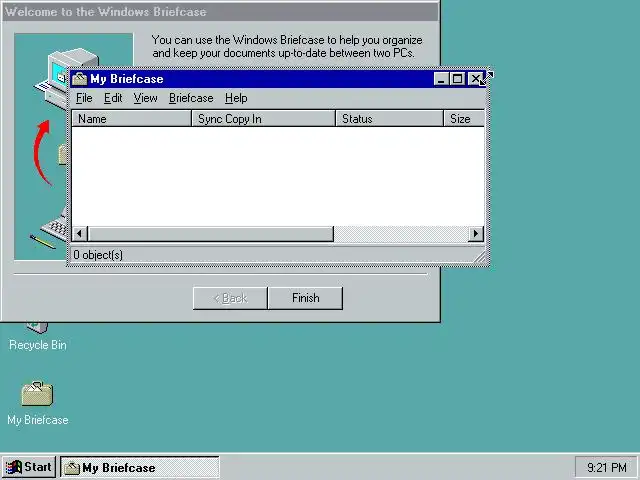This screenshot has width=640, height=480.
Task: Click the My Briefcase title bar briefcase icon
Action: point(80,79)
